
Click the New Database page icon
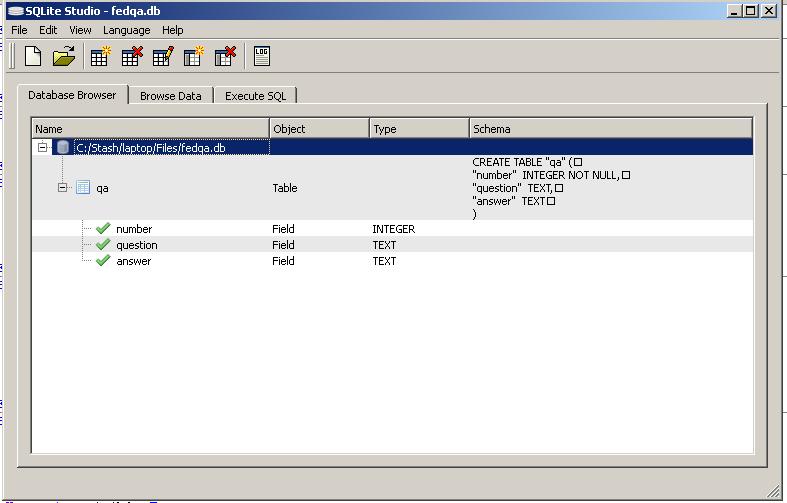pos(33,56)
